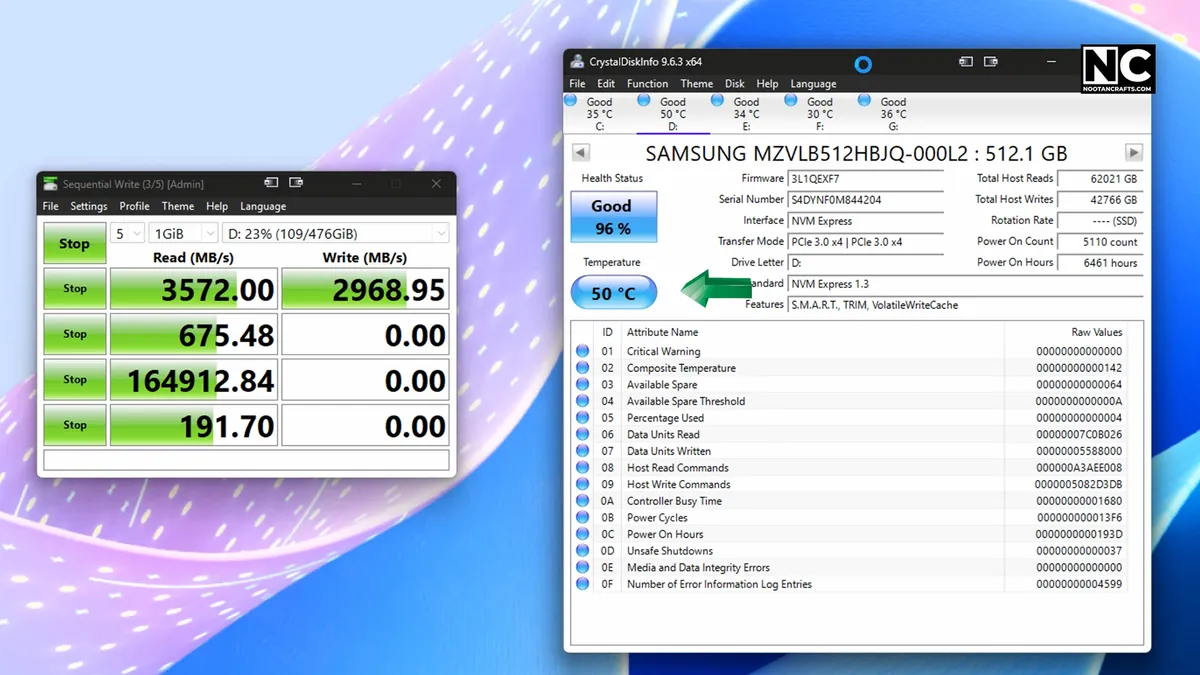
Task: Click the Serial Number field
Action: click(x=866, y=200)
